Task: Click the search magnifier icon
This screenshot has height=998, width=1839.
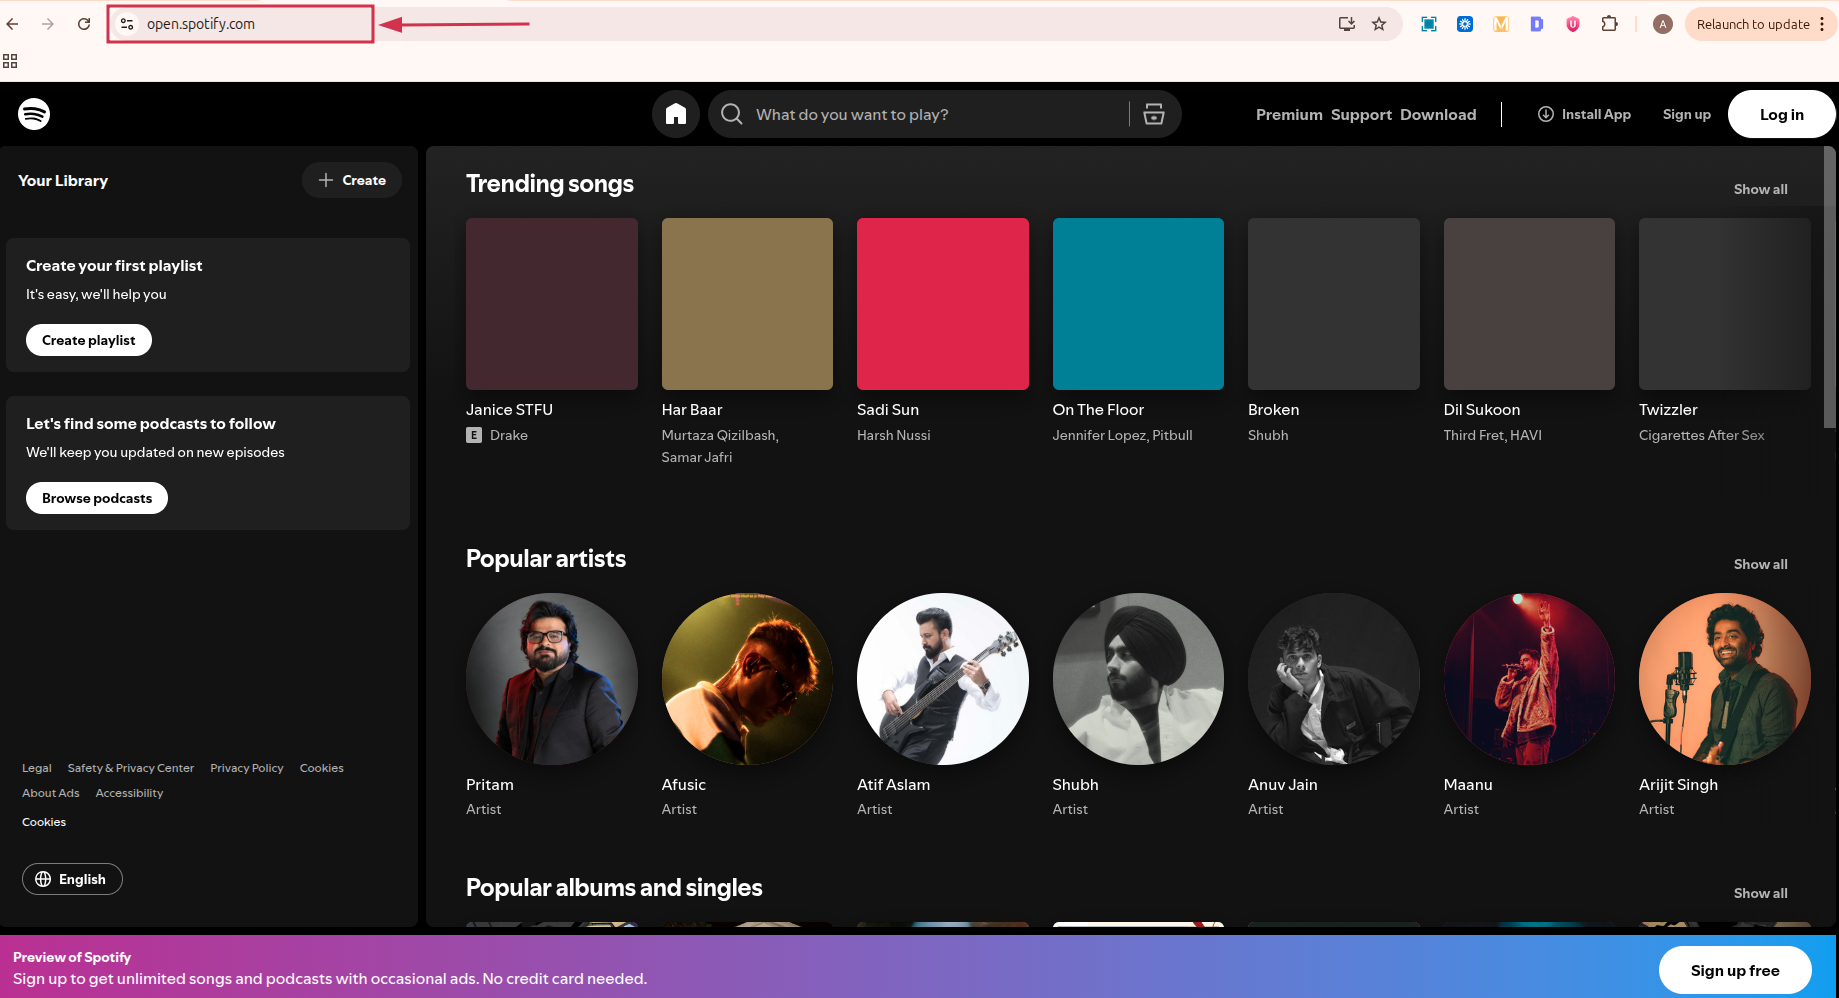Action: (x=732, y=114)
